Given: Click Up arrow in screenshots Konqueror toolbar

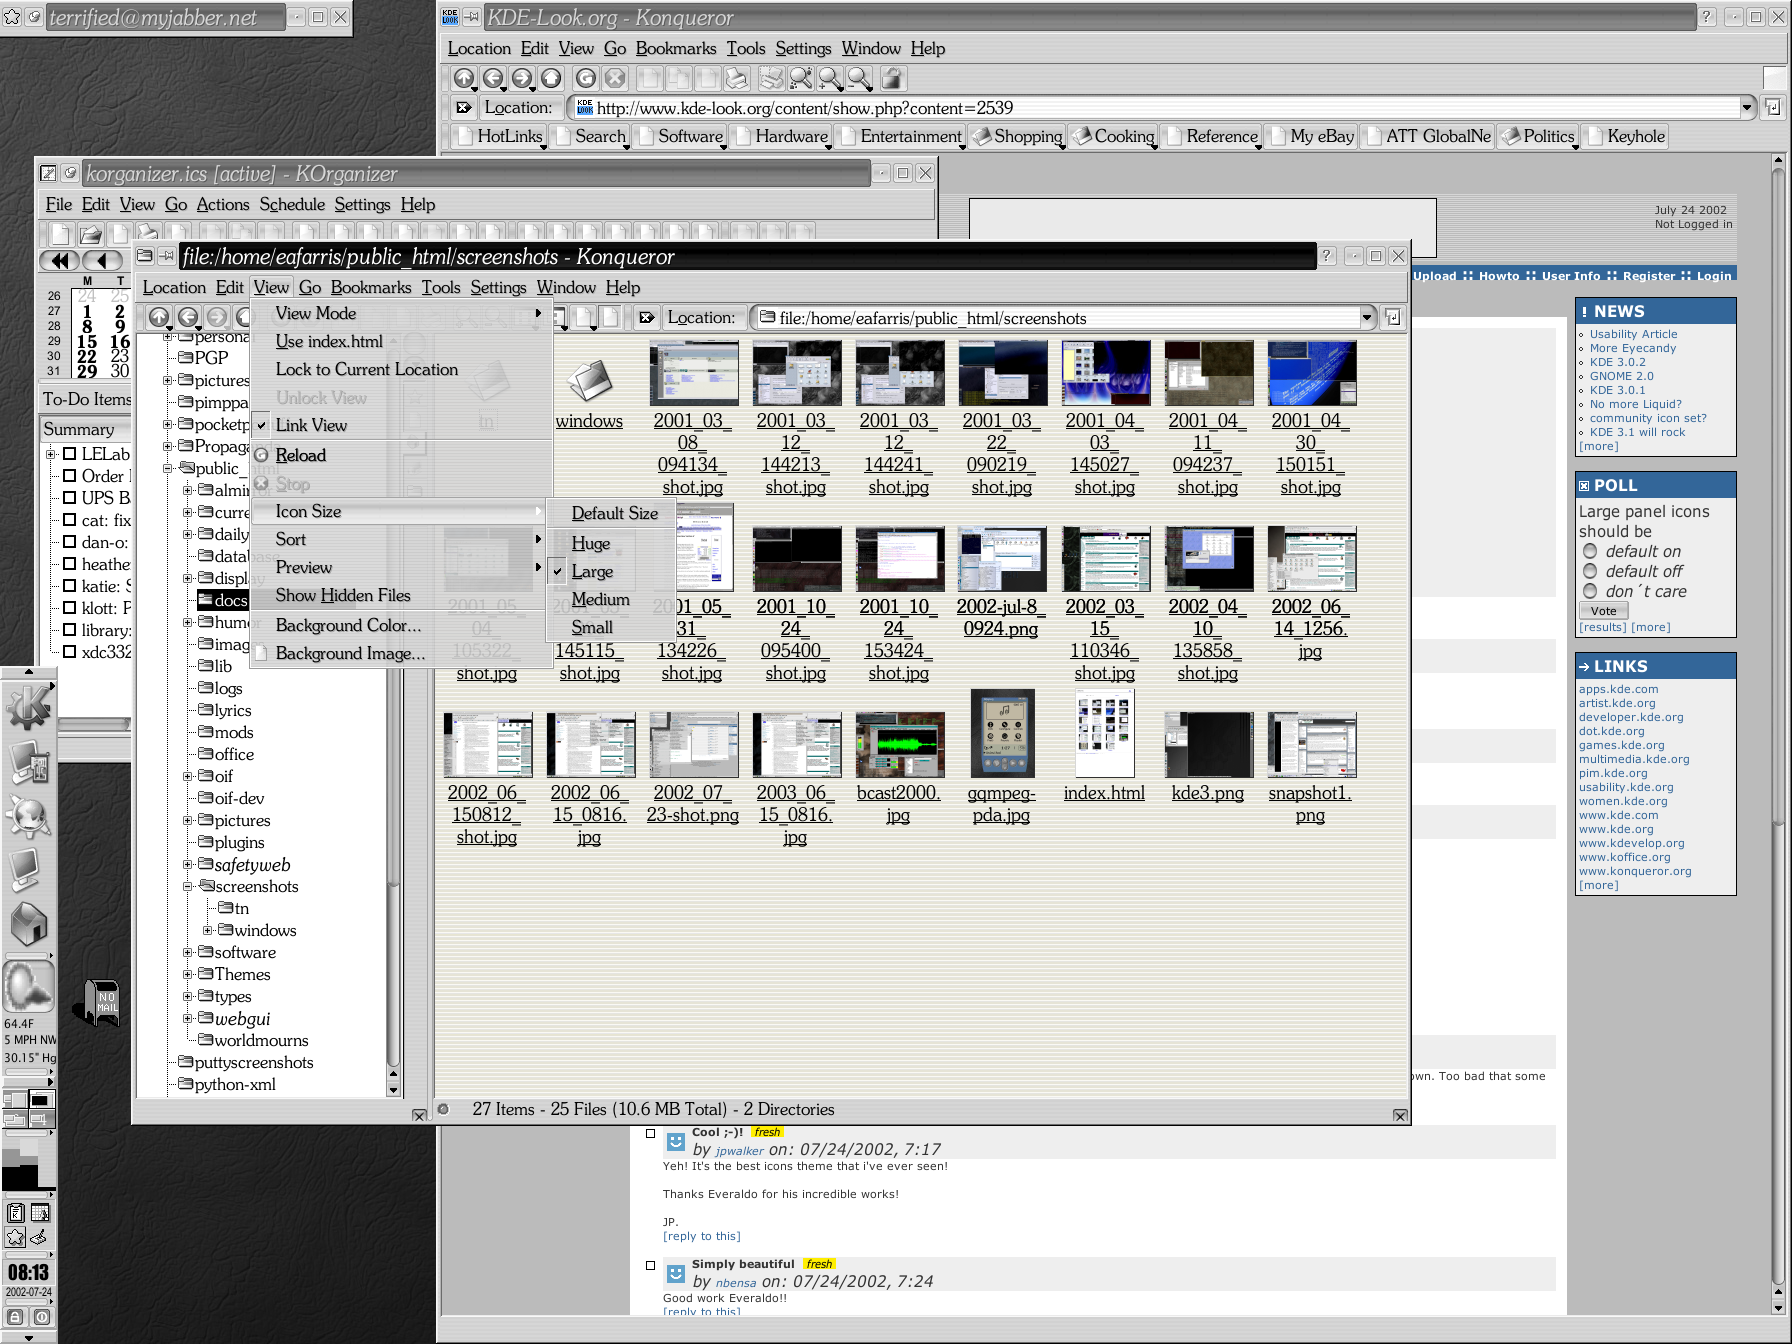Looking at the screenshot, I should 159,317.
